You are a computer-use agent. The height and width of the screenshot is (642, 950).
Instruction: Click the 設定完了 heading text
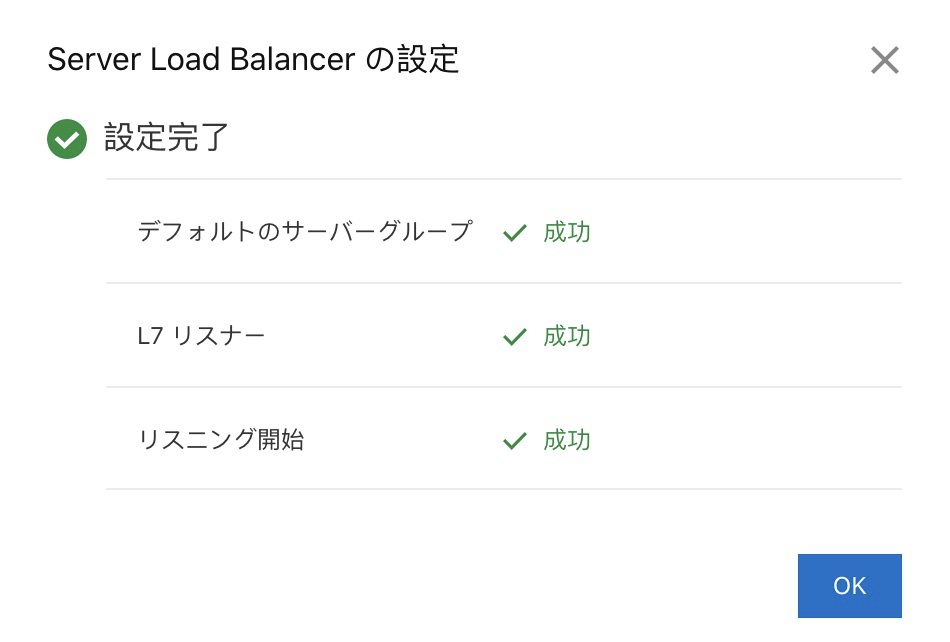[x=167, y=138]
